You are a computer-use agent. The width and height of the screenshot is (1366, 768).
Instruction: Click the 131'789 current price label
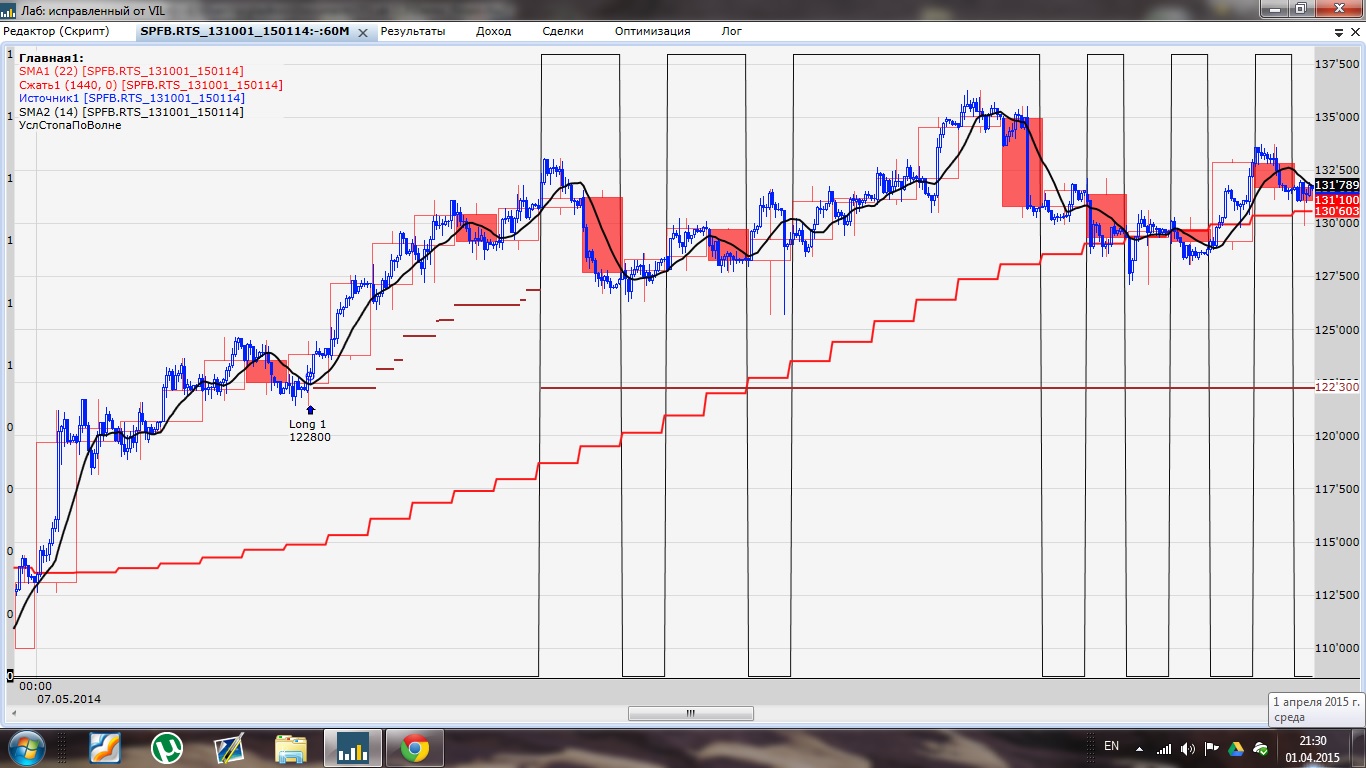coord(1337,185)
